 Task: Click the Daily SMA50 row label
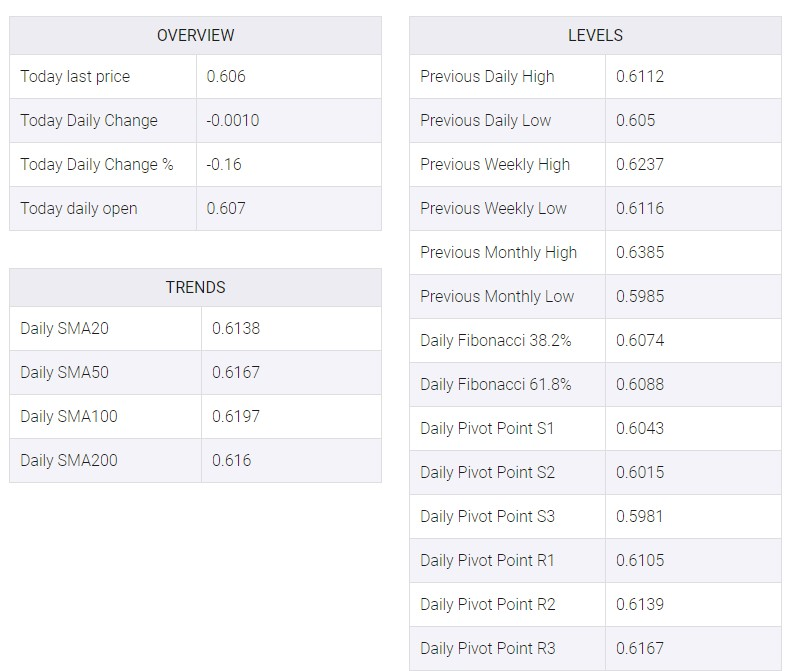(x=64, y=372)
